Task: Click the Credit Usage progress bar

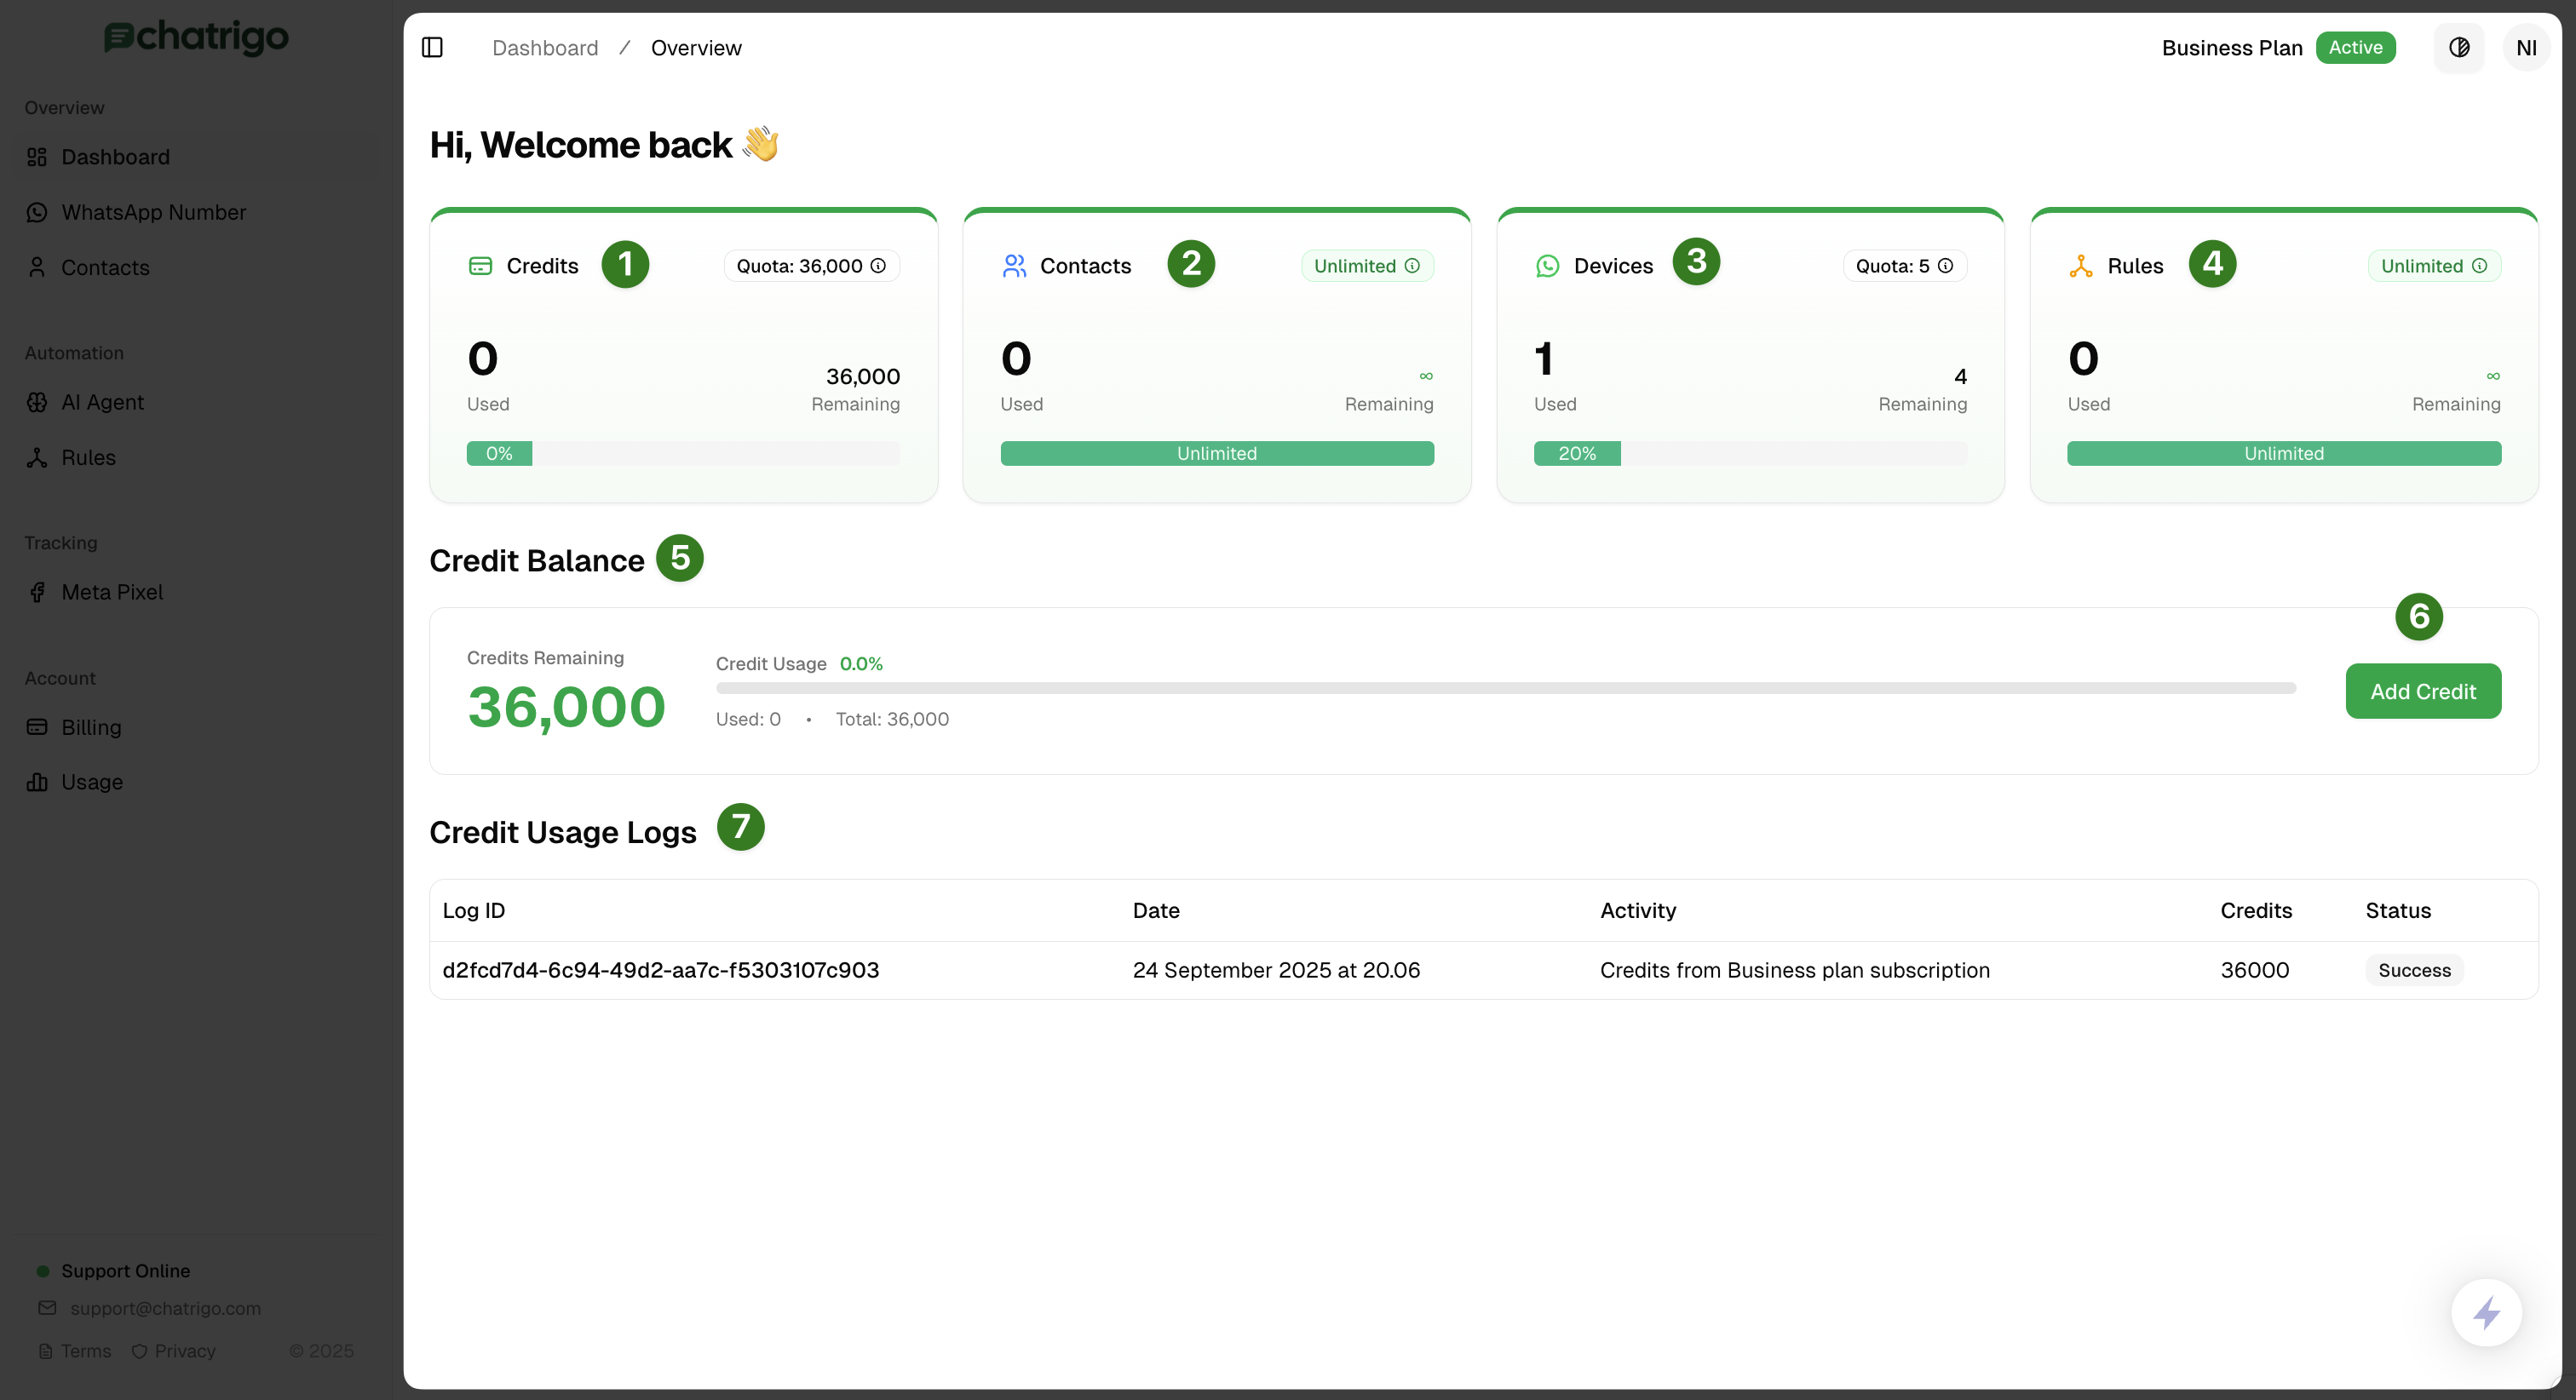Action: click(x=1505, y=688)
